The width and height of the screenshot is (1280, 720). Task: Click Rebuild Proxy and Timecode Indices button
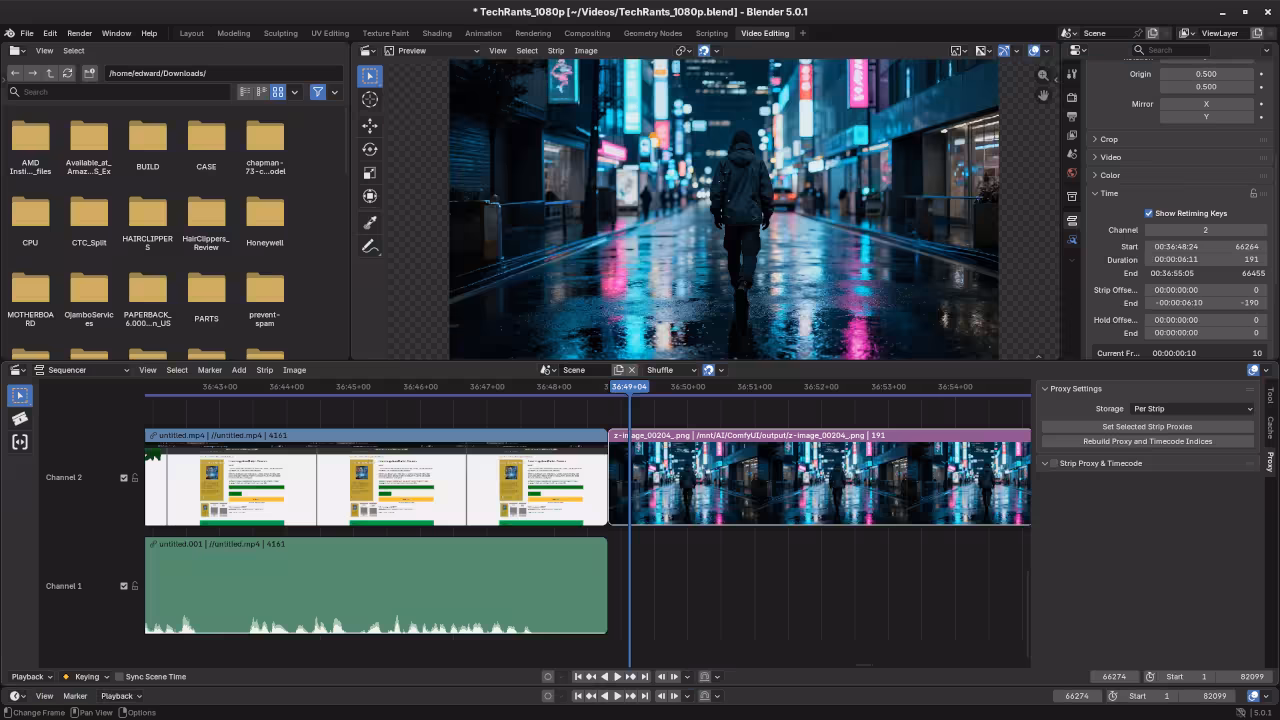coord(1147,441)
